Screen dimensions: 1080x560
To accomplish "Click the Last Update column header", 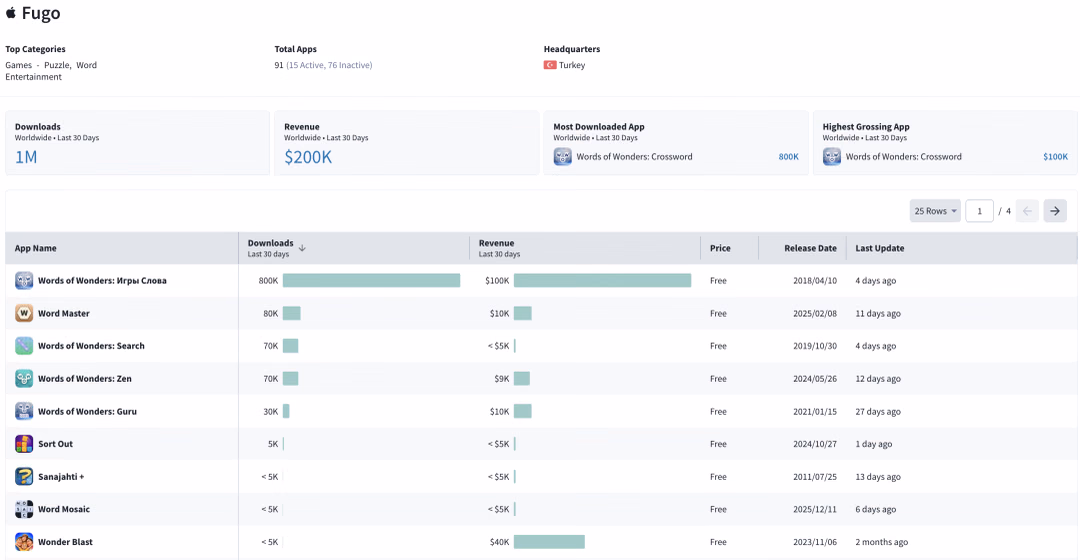I will click(x=880, y=248).
